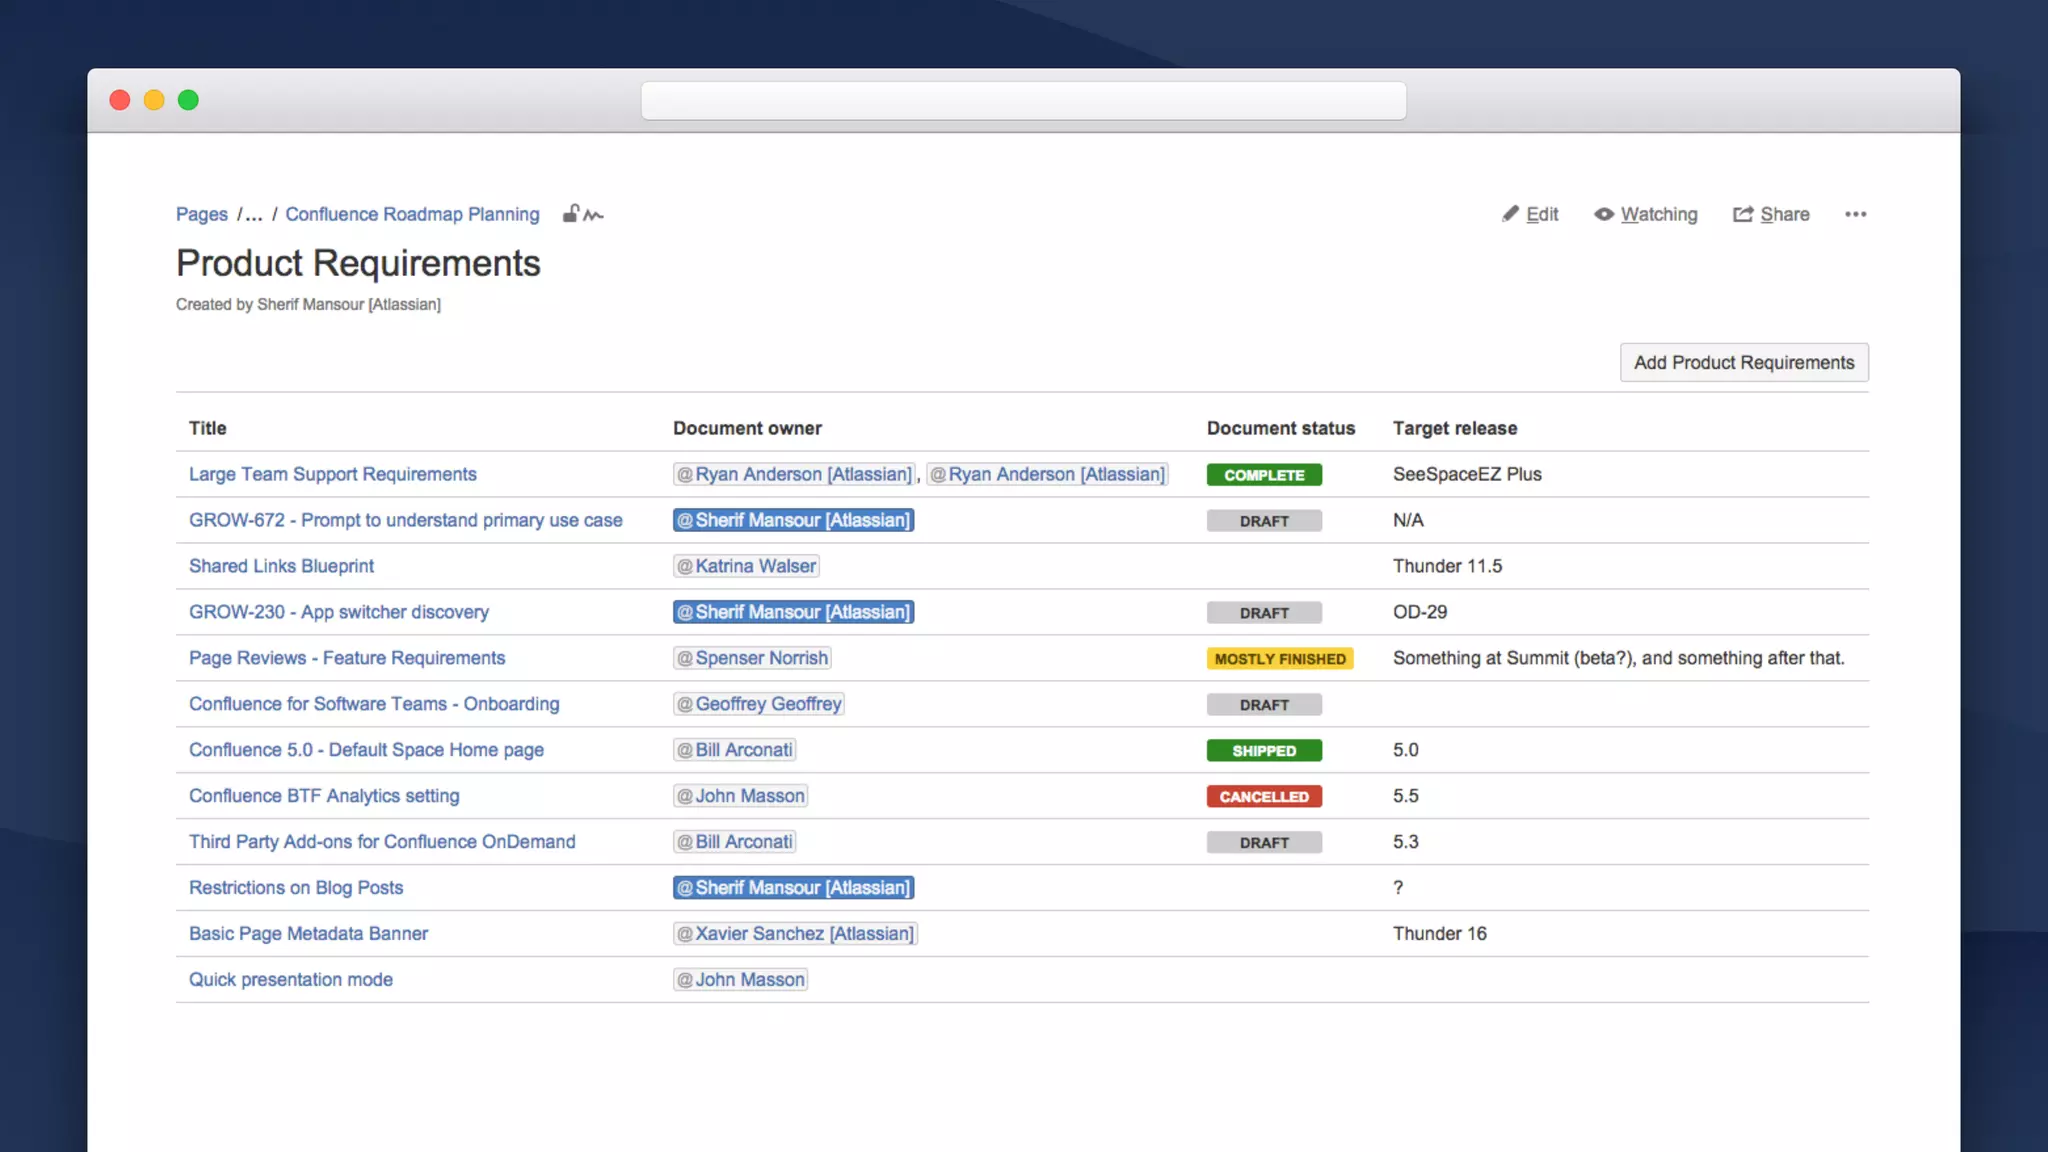Click the browser address bar field
The image size is (2048, 1152).
click(x=1023, y=101)
